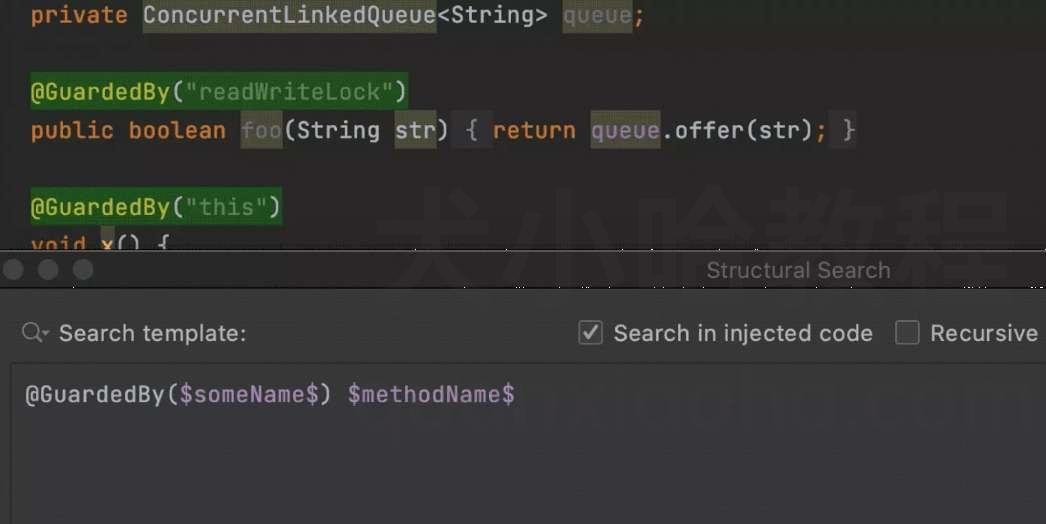Click the queue field in the declaration line
The height and width of the screenshot is (524, 1046).
click(x=597, y=15)
